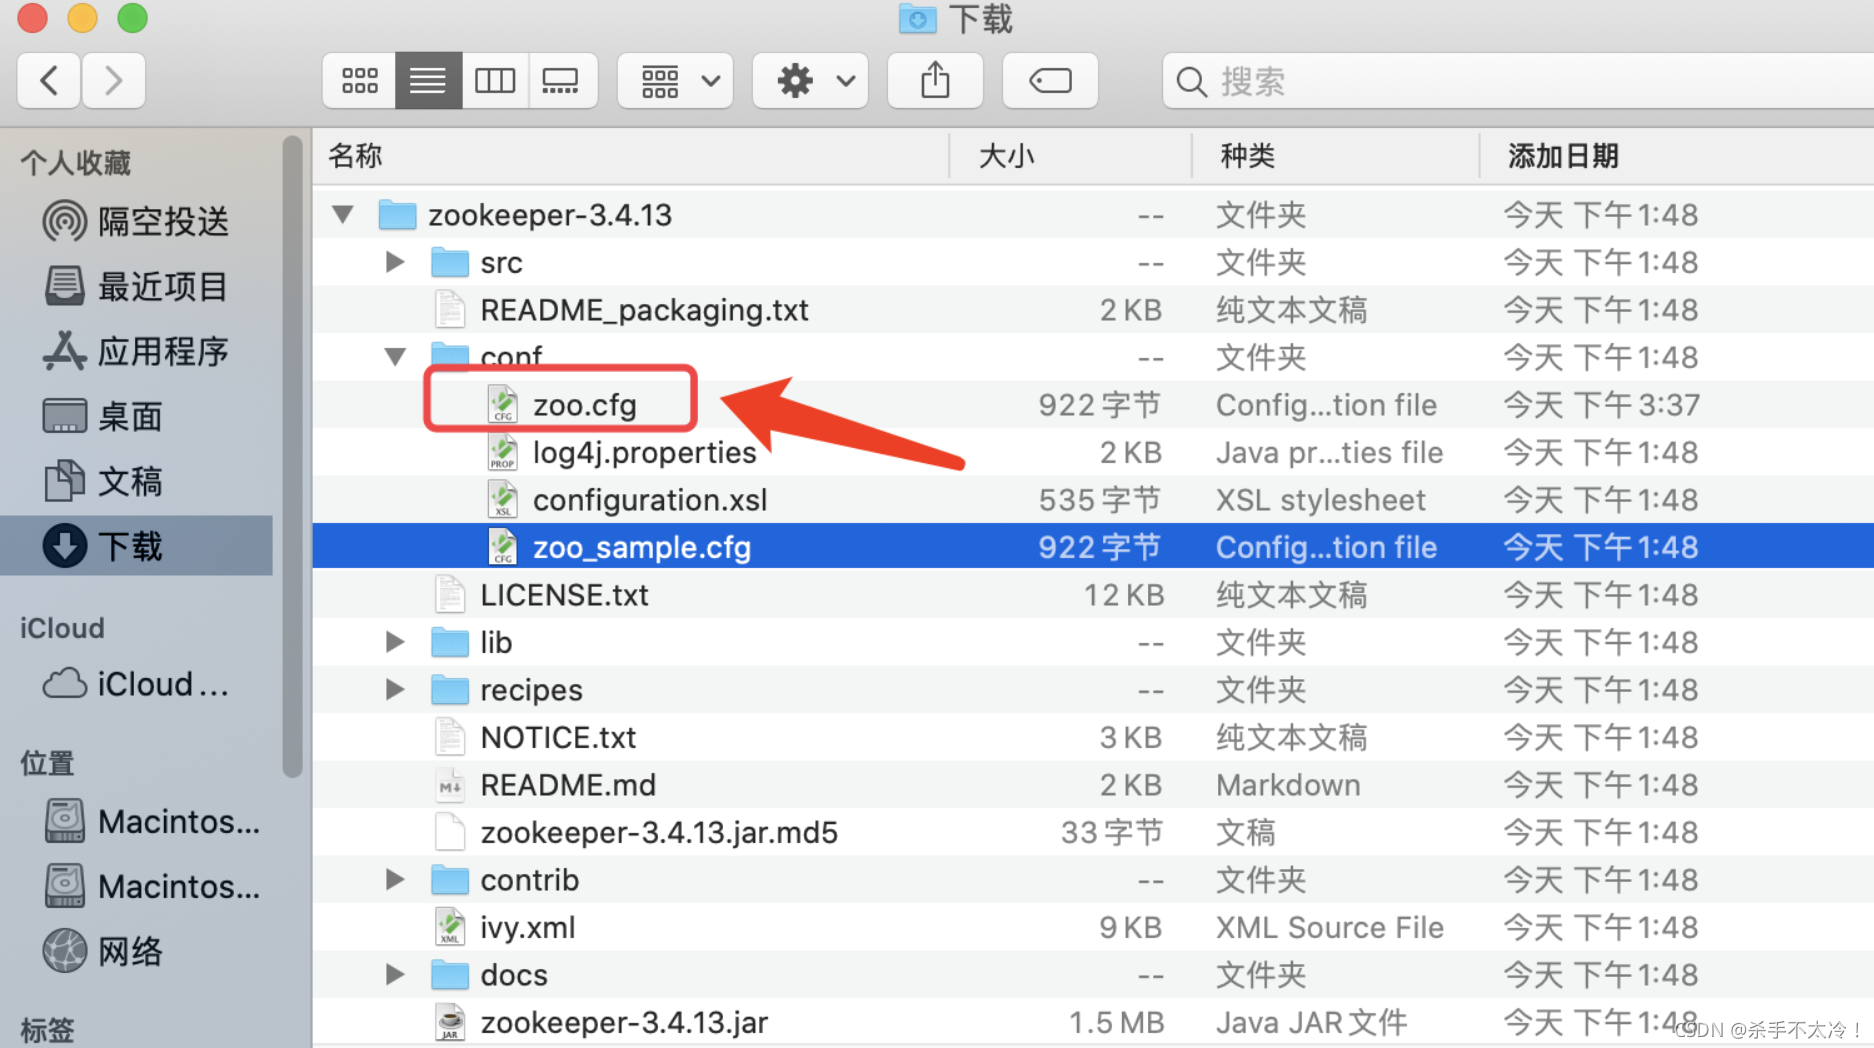Viewport: 1874px width, 1048px height.
Task: Select the contrib folder icon
Action: coord(449,880)
